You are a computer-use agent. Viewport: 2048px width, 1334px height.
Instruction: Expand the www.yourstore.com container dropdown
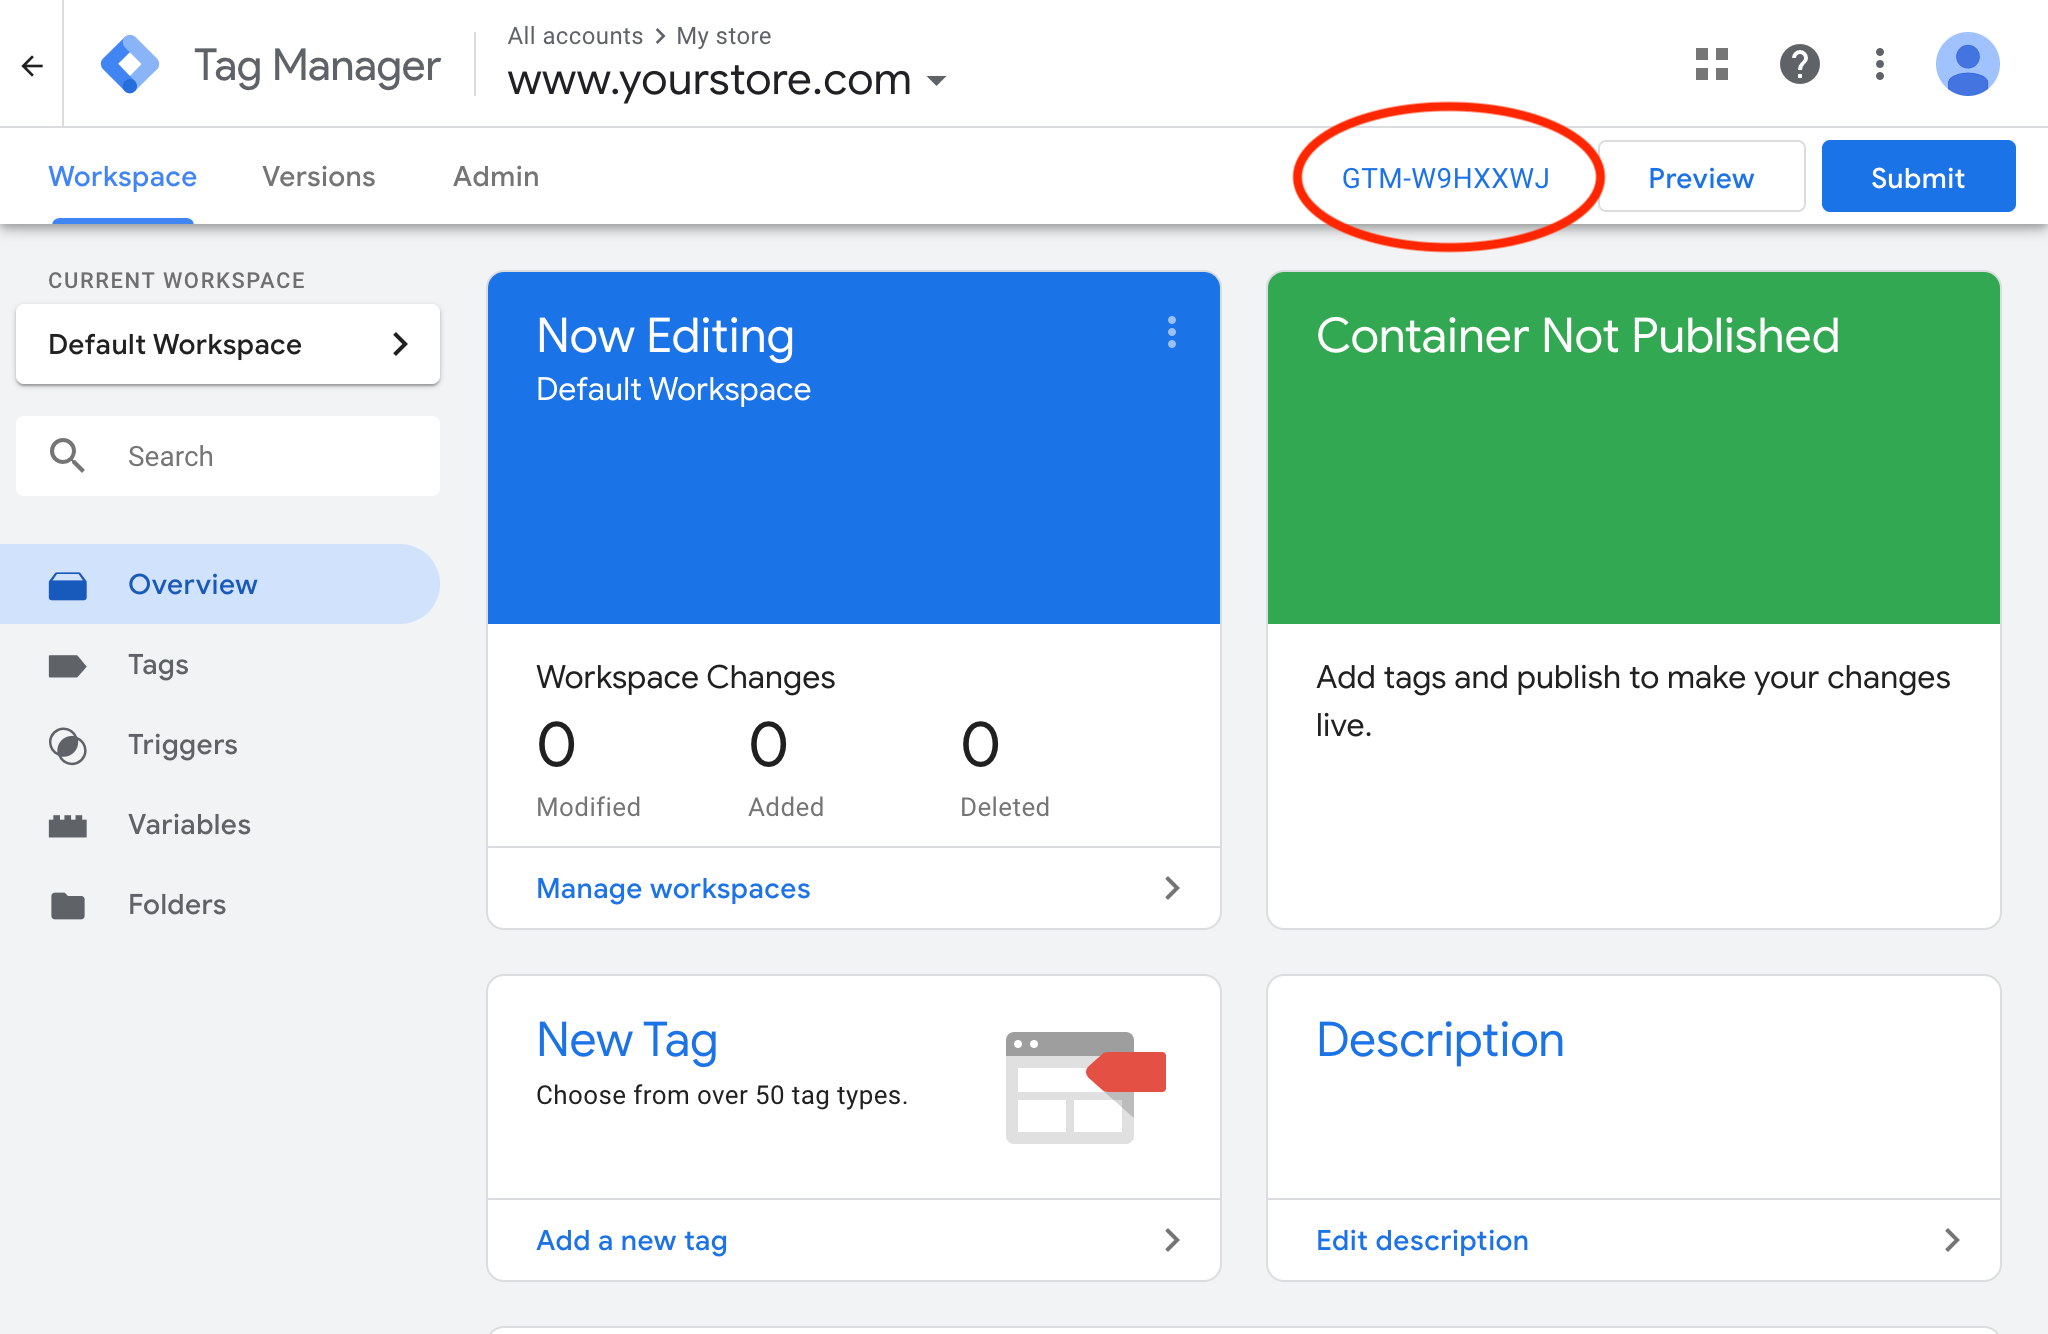(936, 80)
